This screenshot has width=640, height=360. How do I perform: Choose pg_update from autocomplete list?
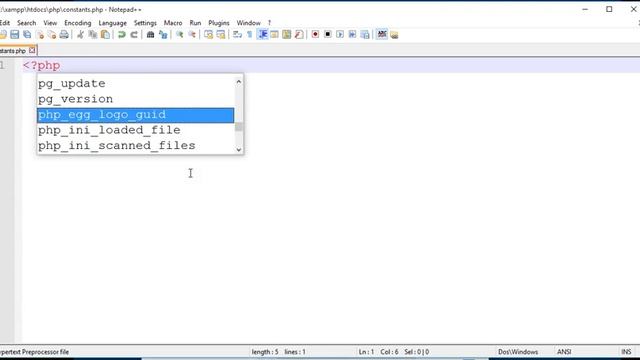tap(136, 83)
